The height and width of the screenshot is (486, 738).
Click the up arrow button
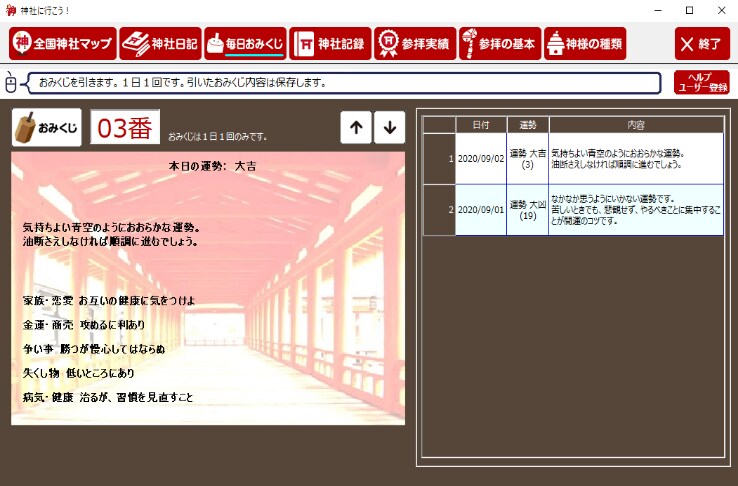[x=355, y=127]
